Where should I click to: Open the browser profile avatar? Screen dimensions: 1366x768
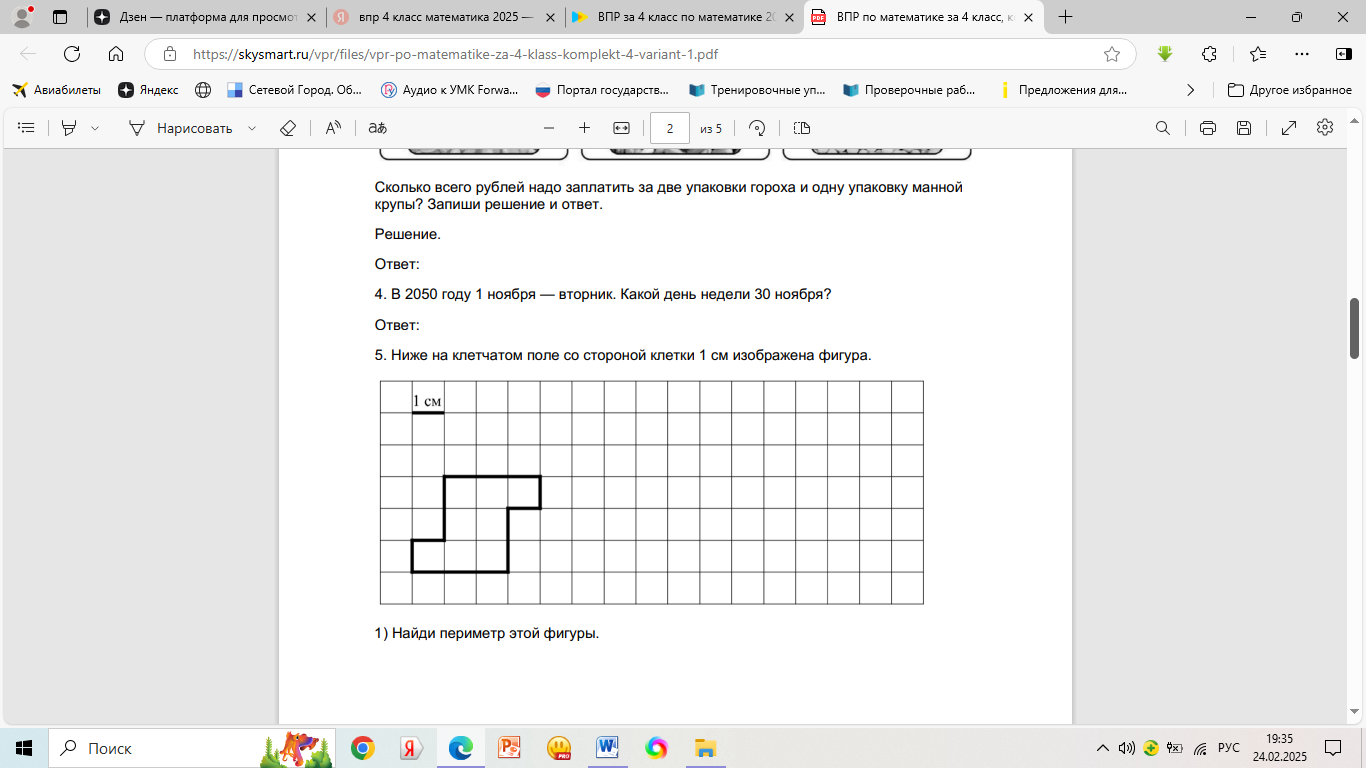(x=22, y=17)
